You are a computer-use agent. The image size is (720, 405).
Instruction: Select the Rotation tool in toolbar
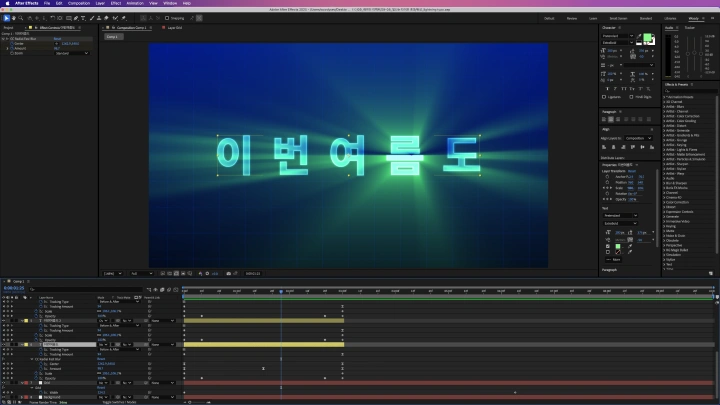(52, 18)
